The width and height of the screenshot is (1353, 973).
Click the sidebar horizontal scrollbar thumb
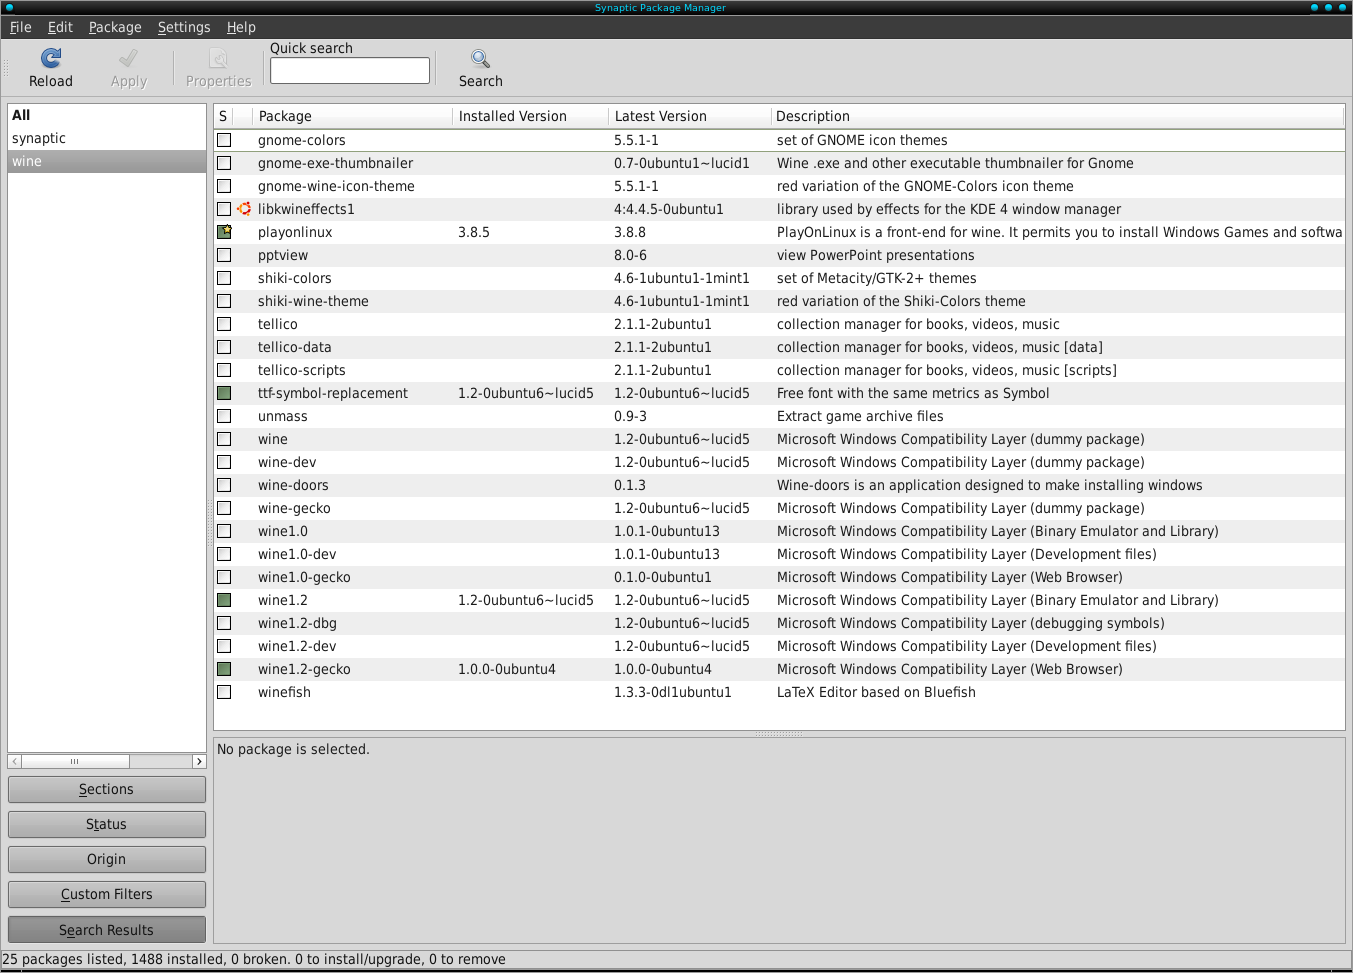tap(75, 762)
